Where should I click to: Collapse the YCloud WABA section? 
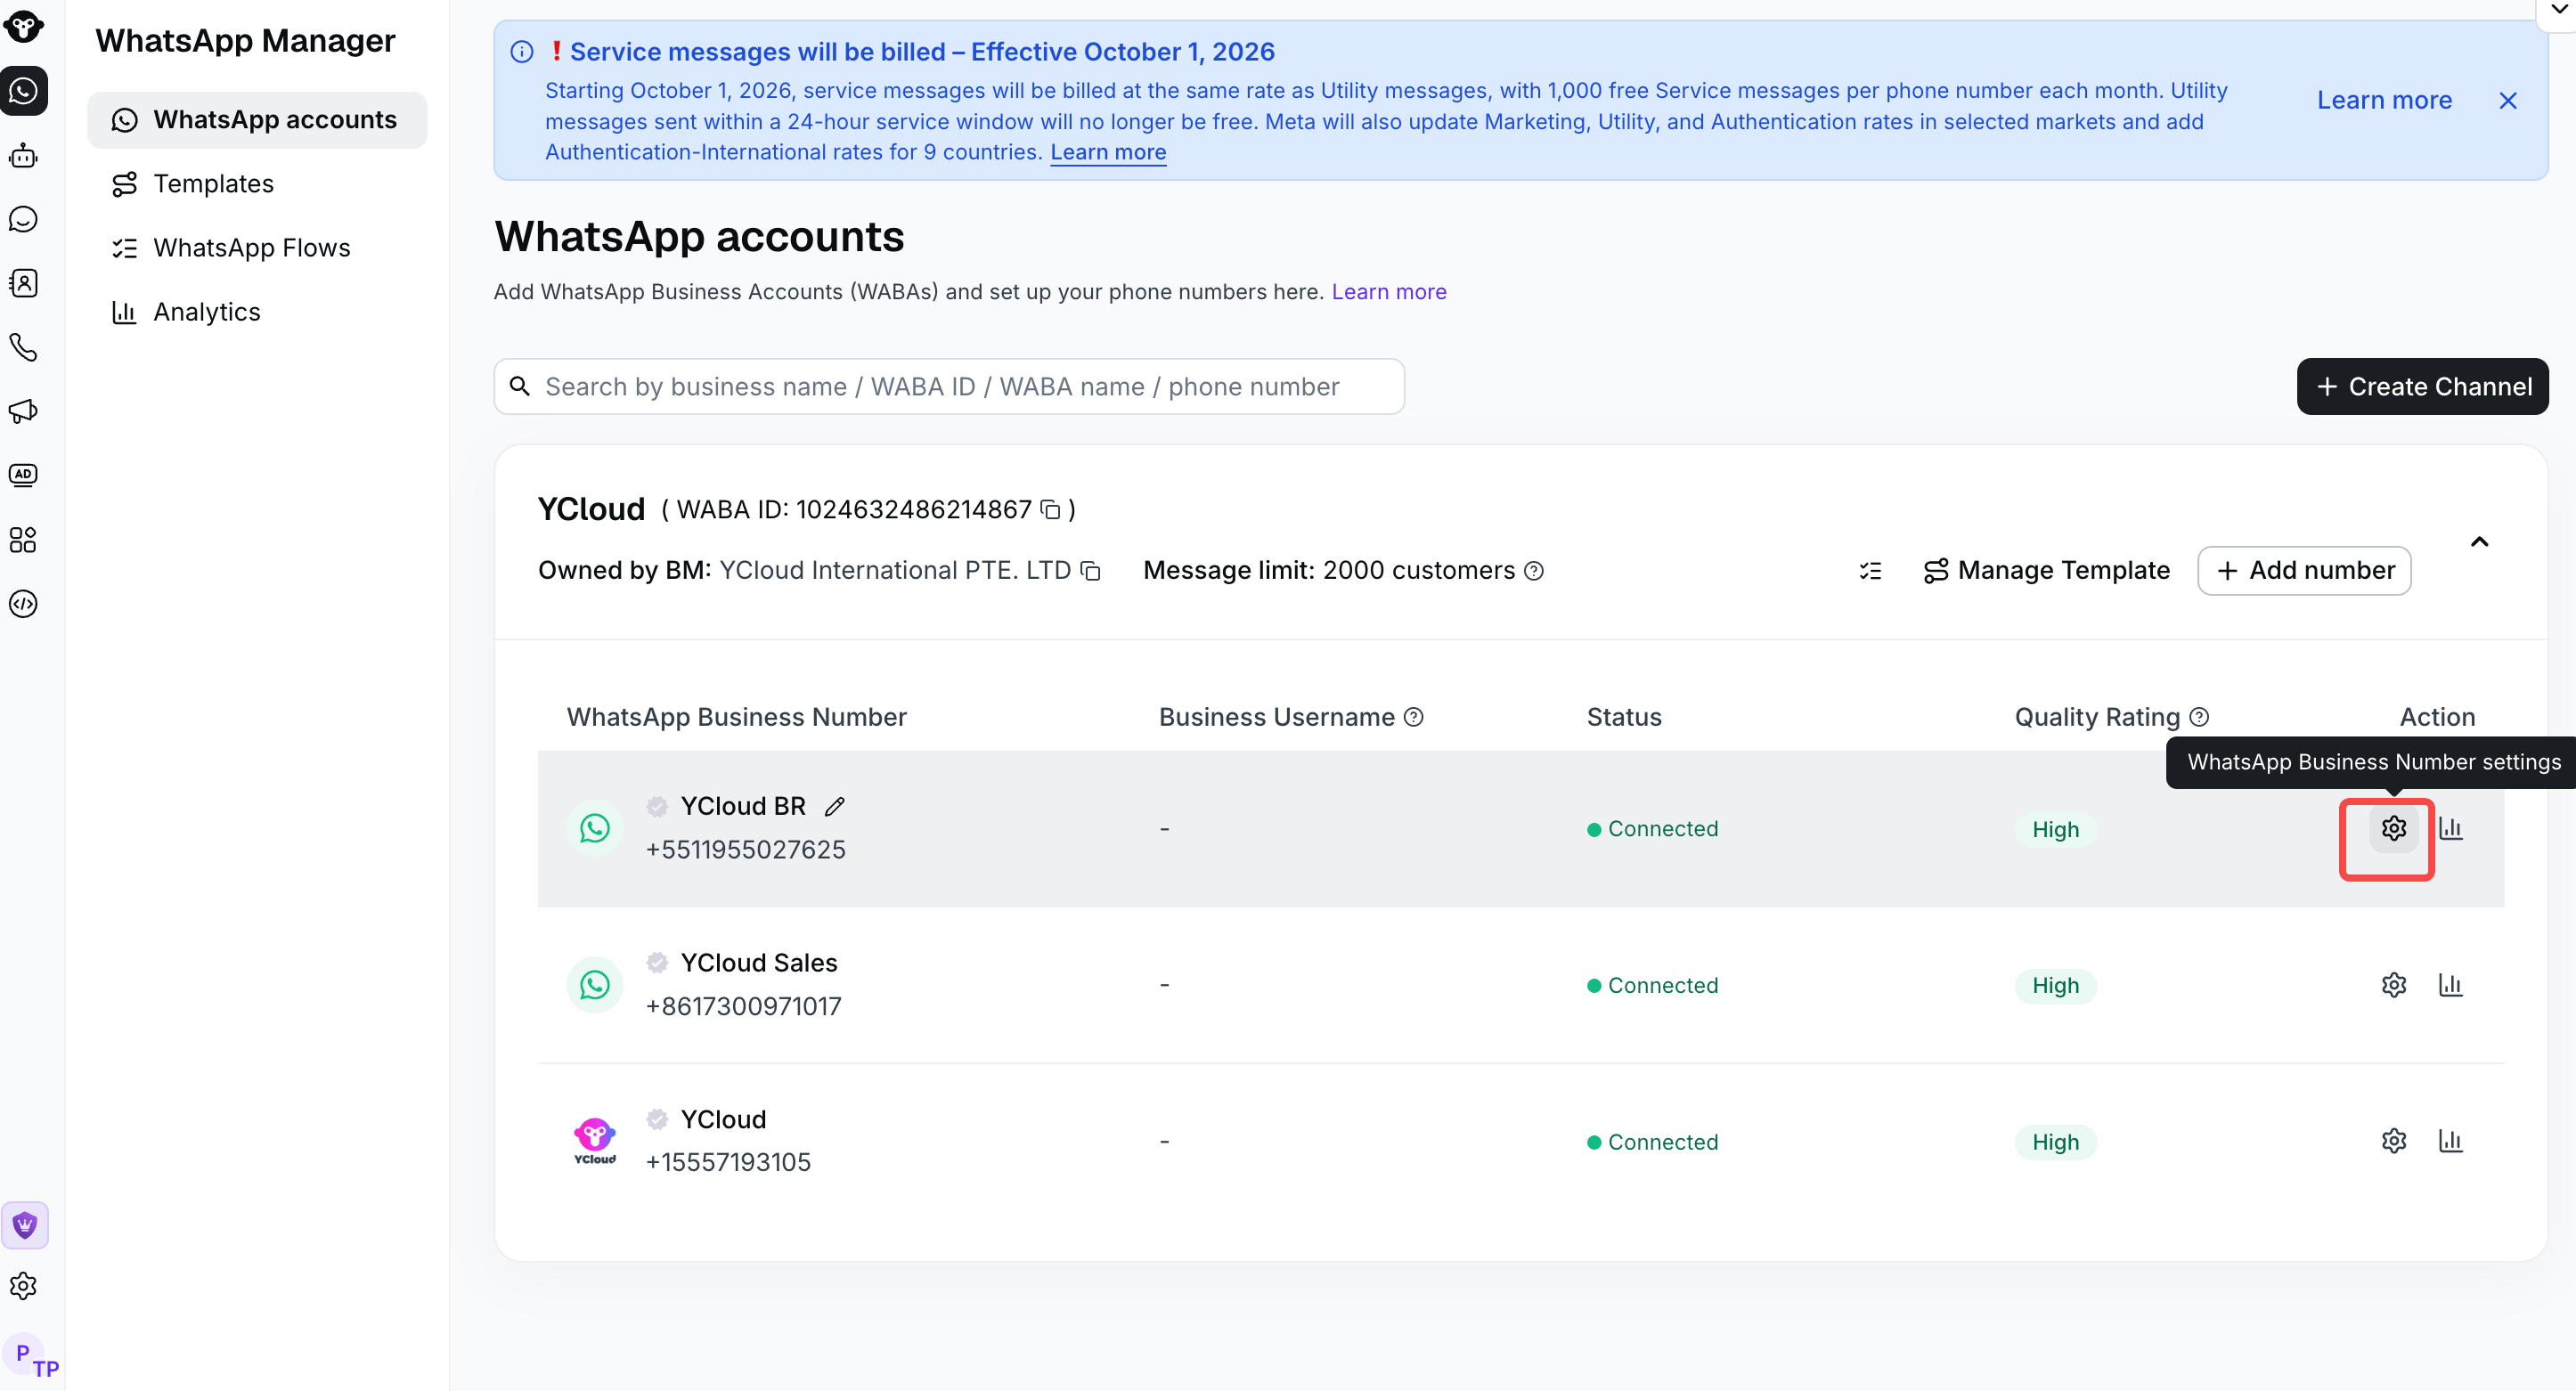(x=2479, y=542)
